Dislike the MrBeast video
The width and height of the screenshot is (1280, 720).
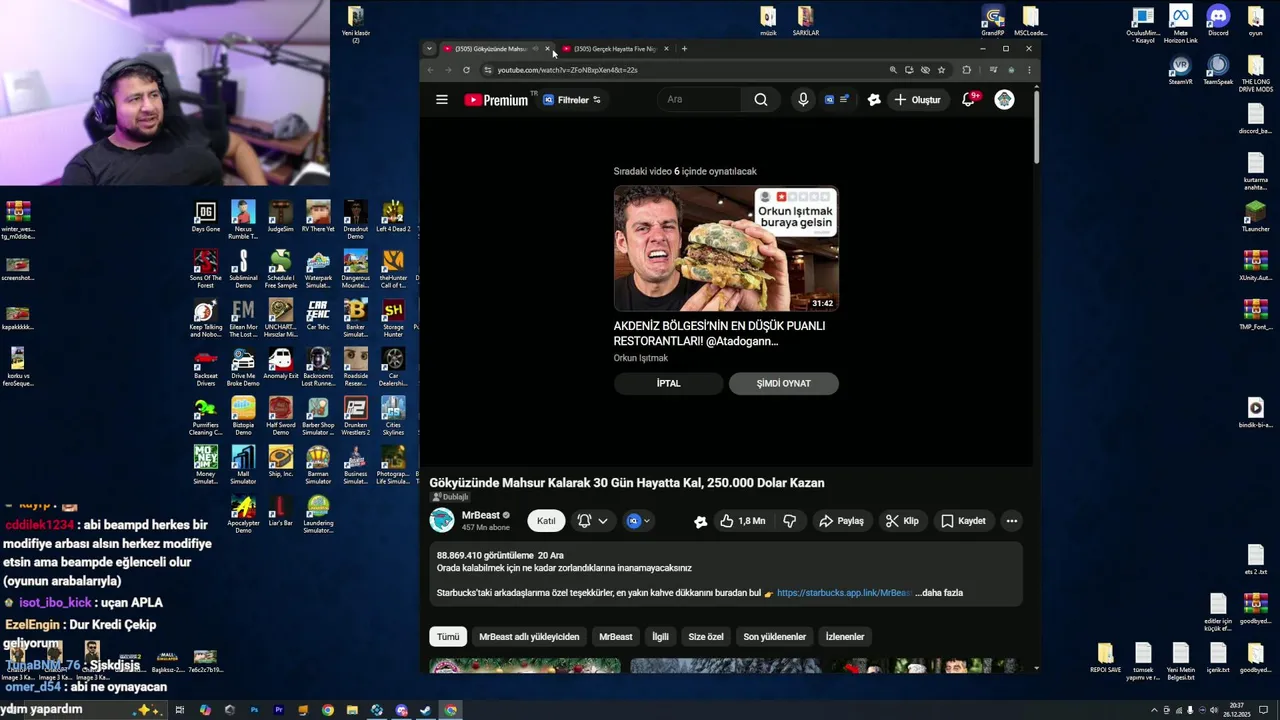tap(790, 521)
